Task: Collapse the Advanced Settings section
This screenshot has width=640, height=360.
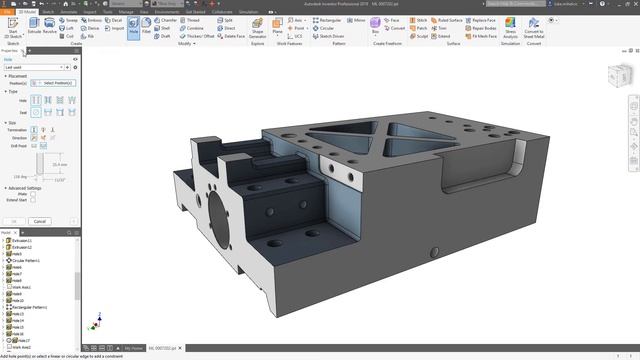Action: (6, 189)
